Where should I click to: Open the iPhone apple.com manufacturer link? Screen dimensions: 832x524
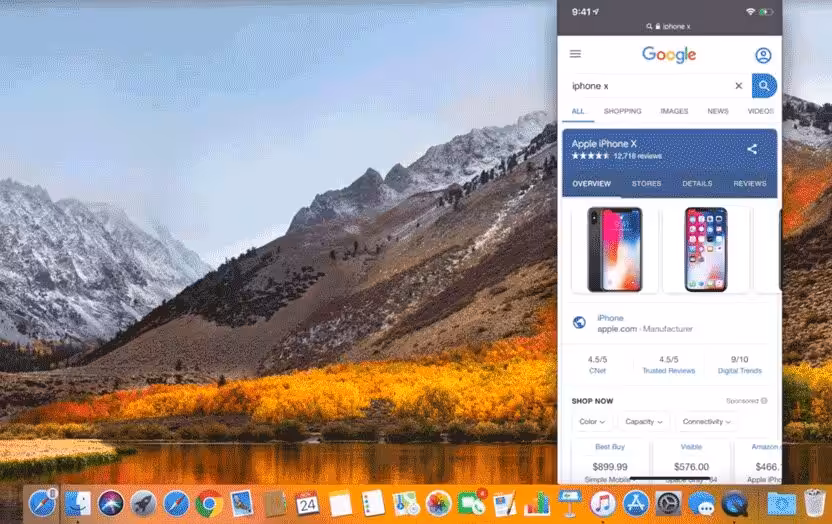click(x=645, y=324)
